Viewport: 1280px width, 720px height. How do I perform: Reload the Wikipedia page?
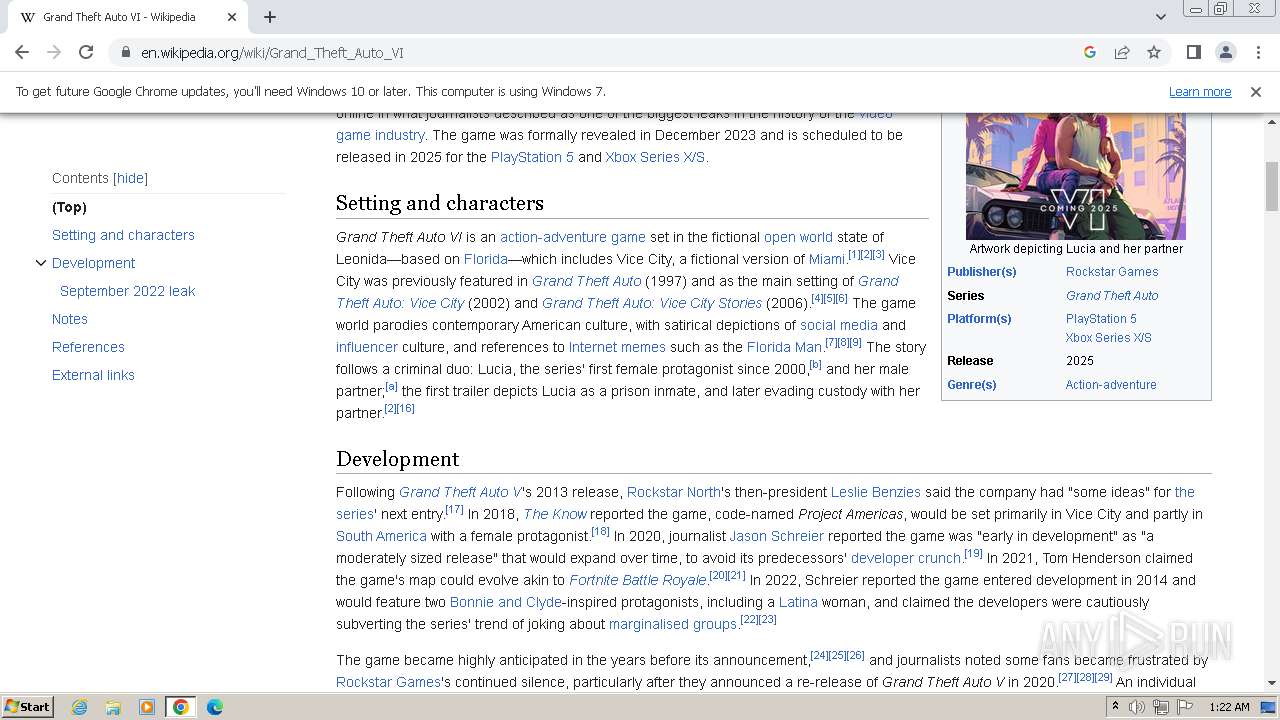[86, 53]
